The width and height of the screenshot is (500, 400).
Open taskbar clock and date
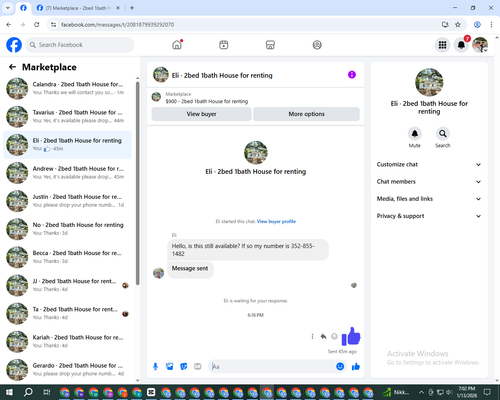coord(467,392)
